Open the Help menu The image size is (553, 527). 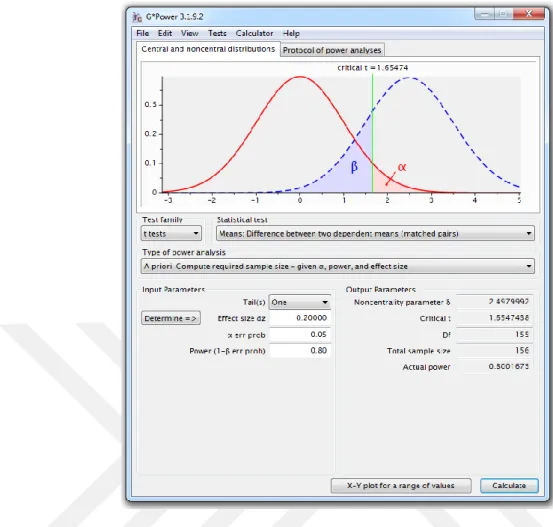tap(291, 33)
